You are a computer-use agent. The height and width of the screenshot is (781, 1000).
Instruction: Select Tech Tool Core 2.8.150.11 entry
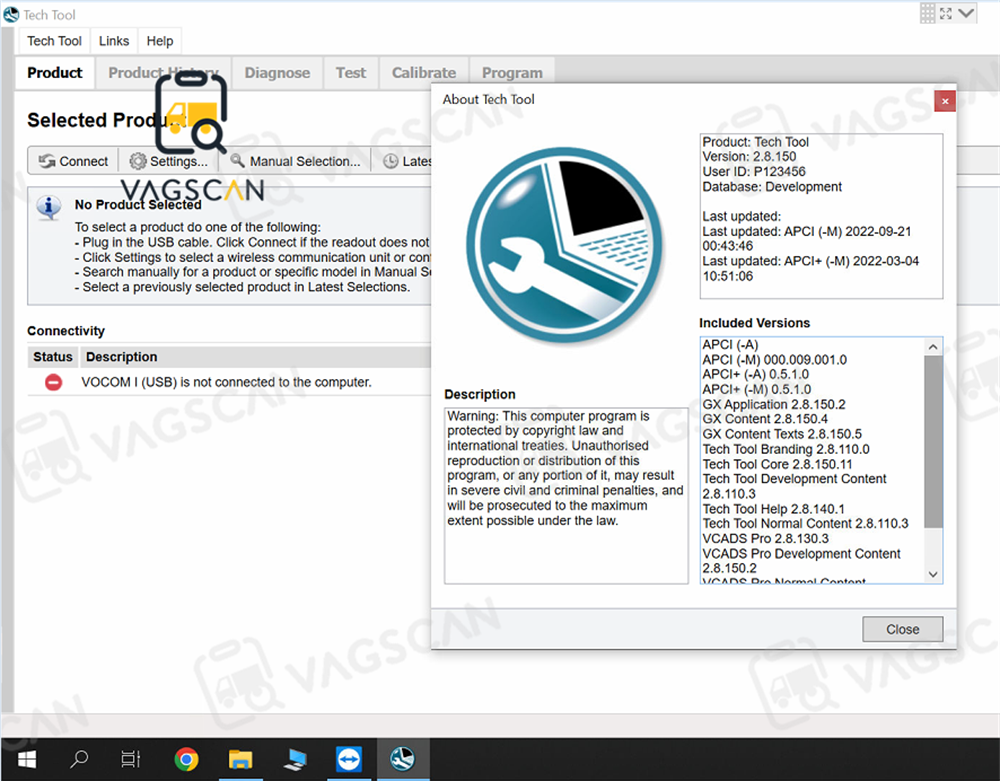pyautogui.click(x=777, y=465)
